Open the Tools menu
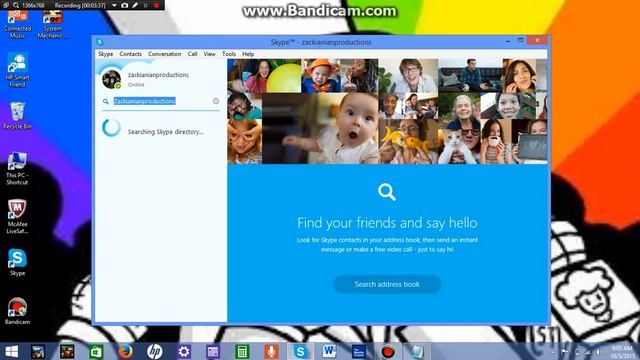The width and height of the screenshot is (640, 360). coord(229,54)
